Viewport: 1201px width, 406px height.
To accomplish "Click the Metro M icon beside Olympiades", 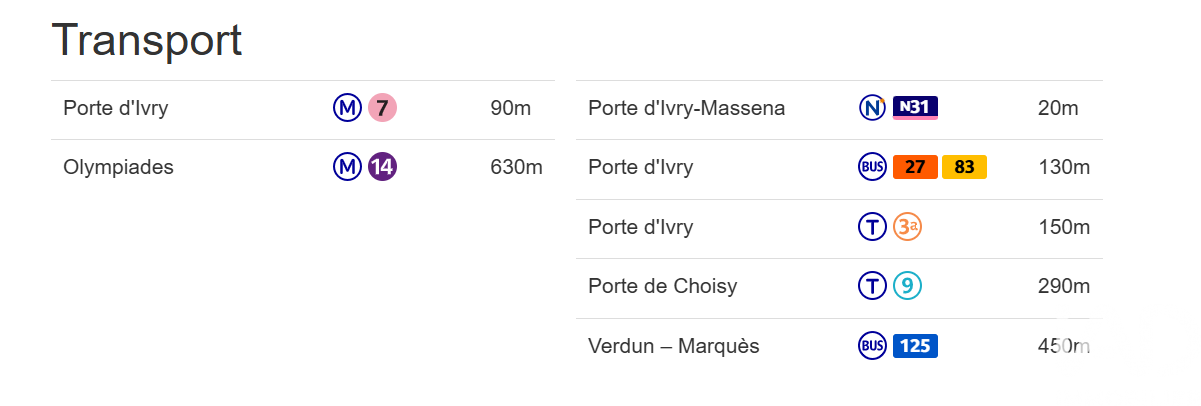I will tap(347, 167).
